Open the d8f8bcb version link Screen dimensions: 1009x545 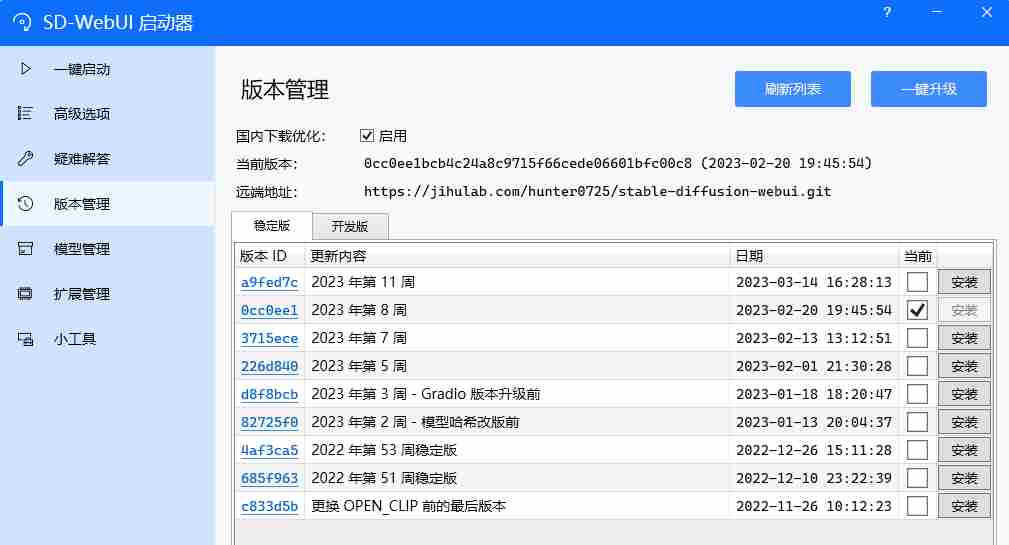click(269, 394)
